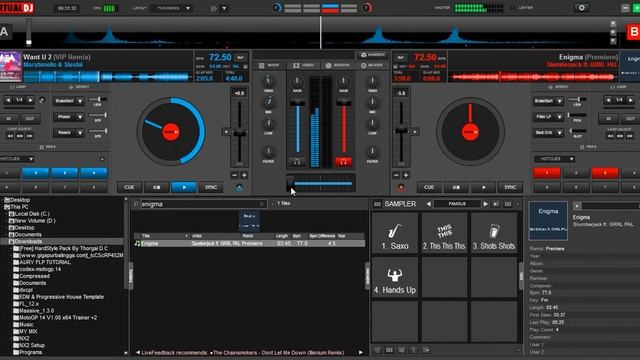The width and height of the screenshot is (640, 360).
Task: Switch to VIDEO tab in center panel
Action: [304, 65]
